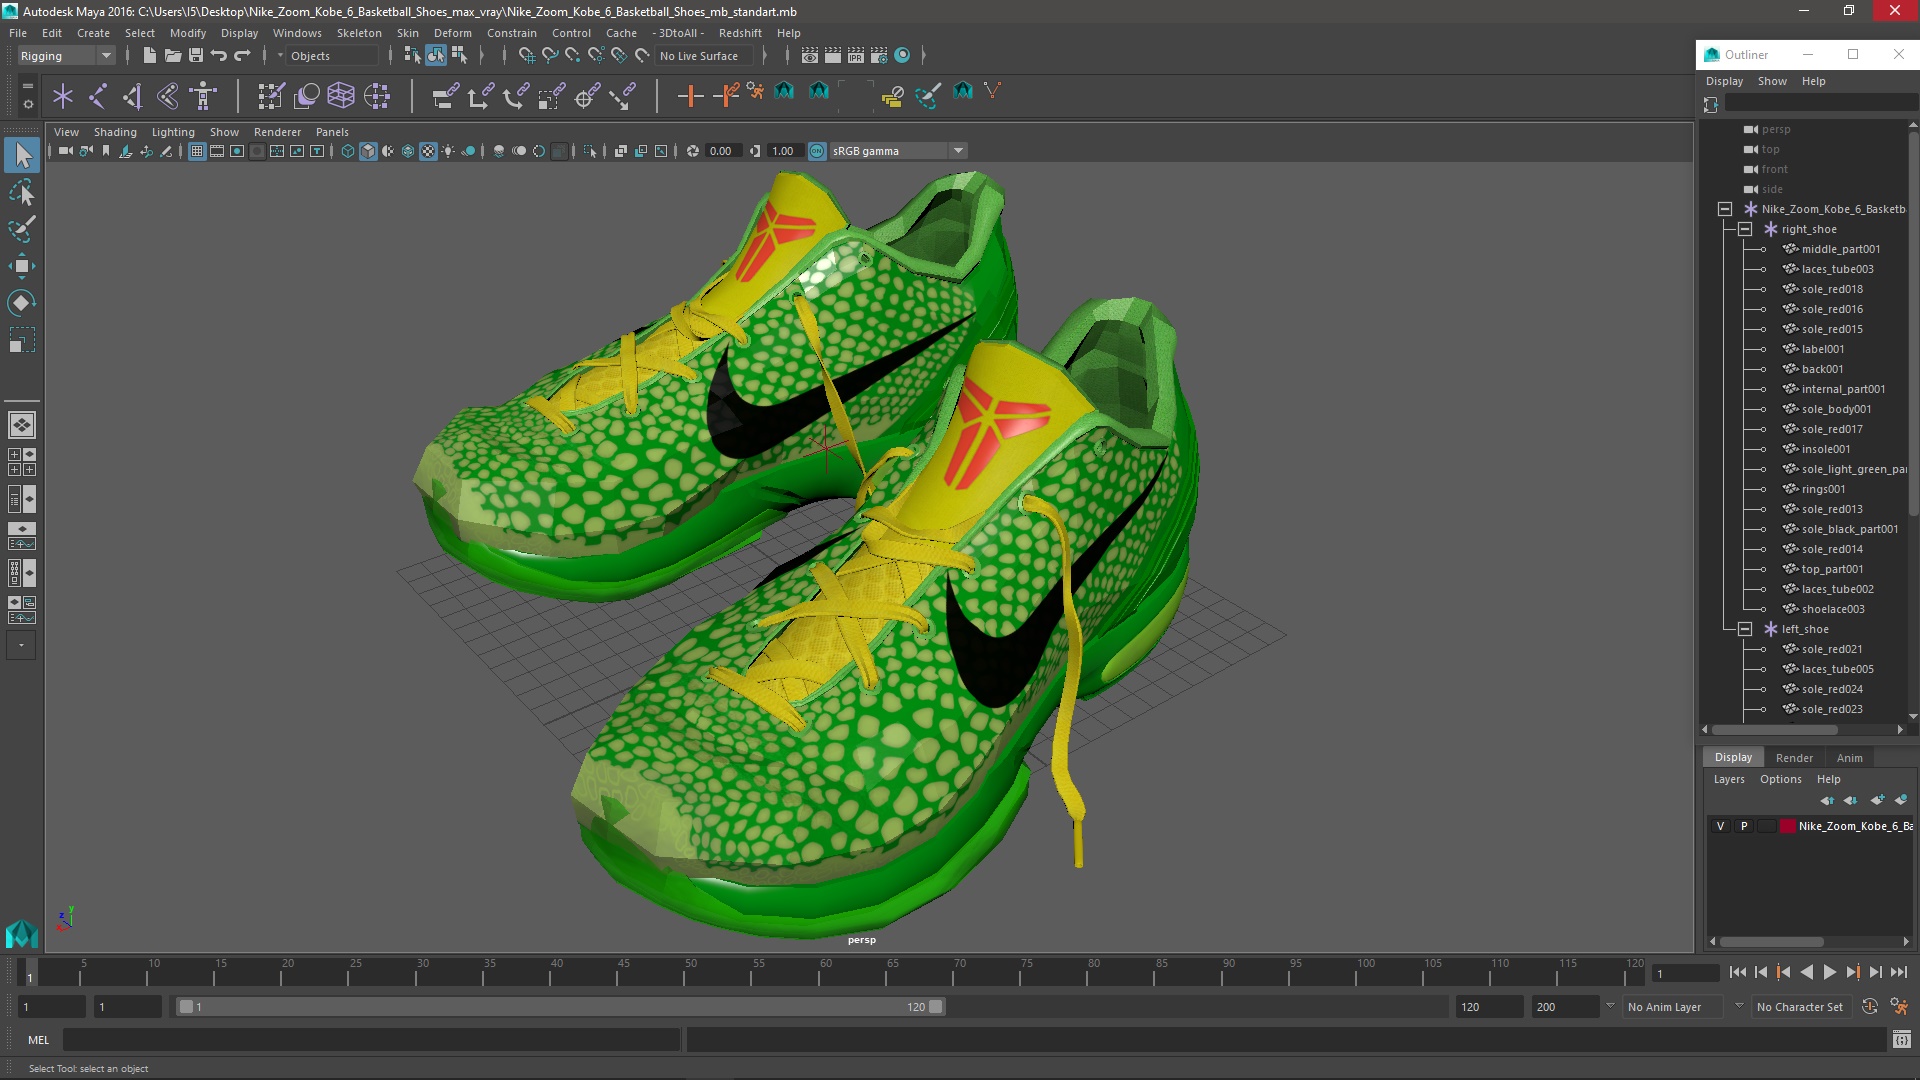Toggle smooth shade all in viewport
The image size is (1920, 1080).
[x=368, y=151]
